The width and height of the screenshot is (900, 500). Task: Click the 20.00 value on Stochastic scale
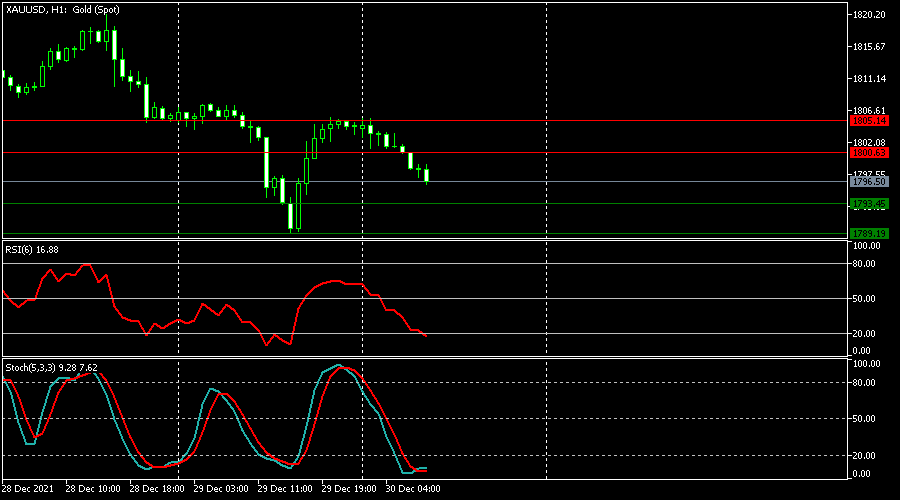point(864,456)
